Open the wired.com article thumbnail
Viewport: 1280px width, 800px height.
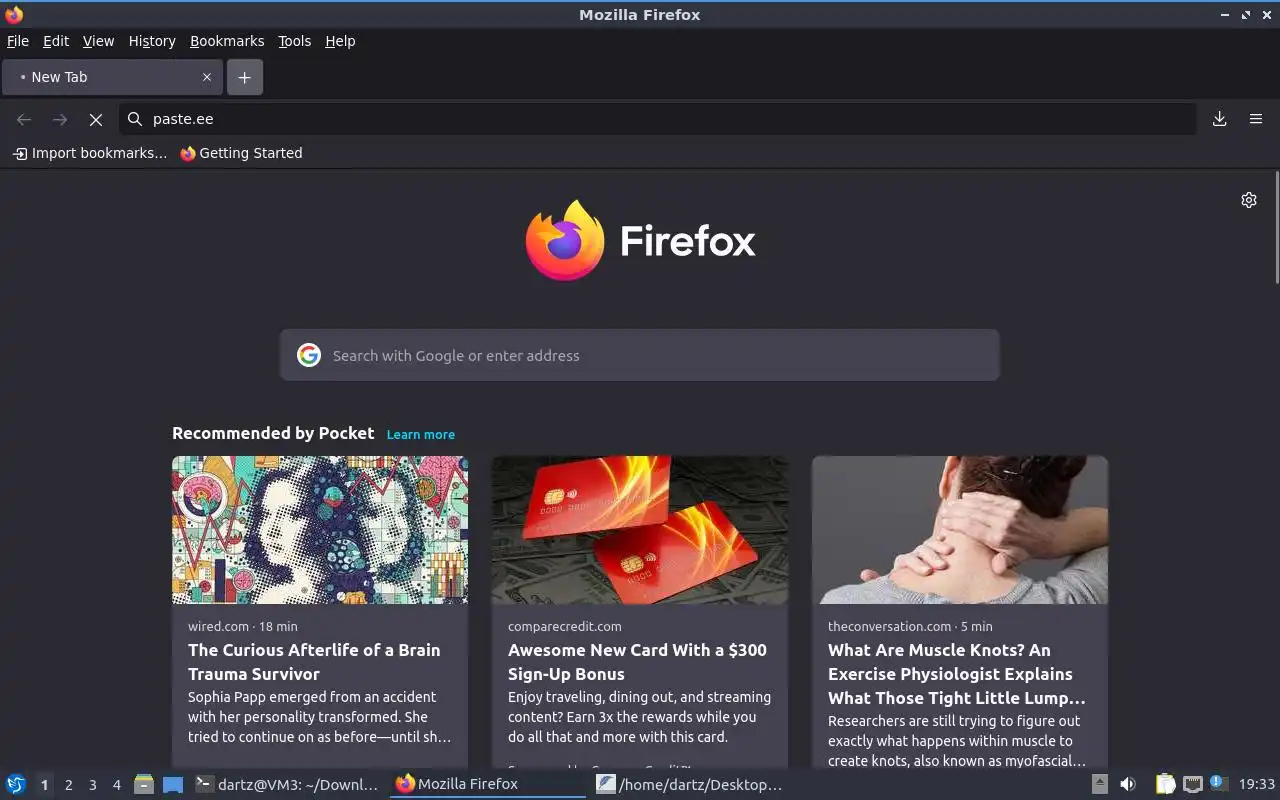coord(320,530)
